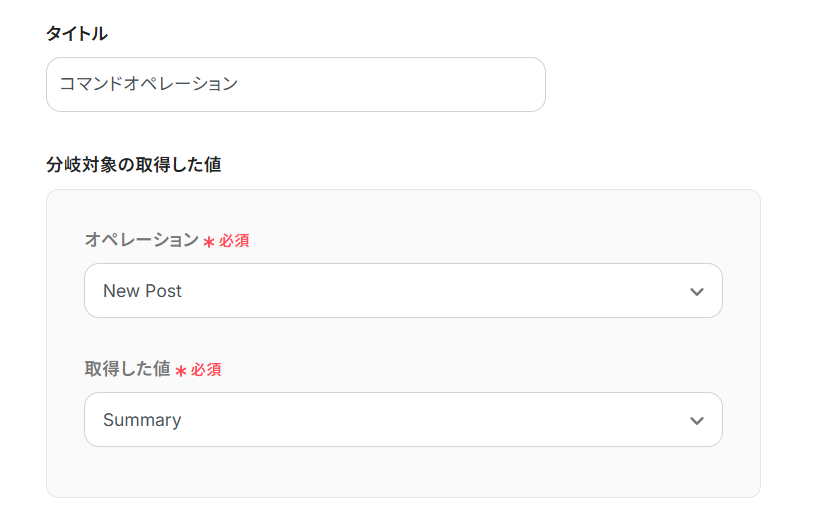The image size is (839, 512).
Task: Open the 取得した値 dropdown
Action: point(402,420)
